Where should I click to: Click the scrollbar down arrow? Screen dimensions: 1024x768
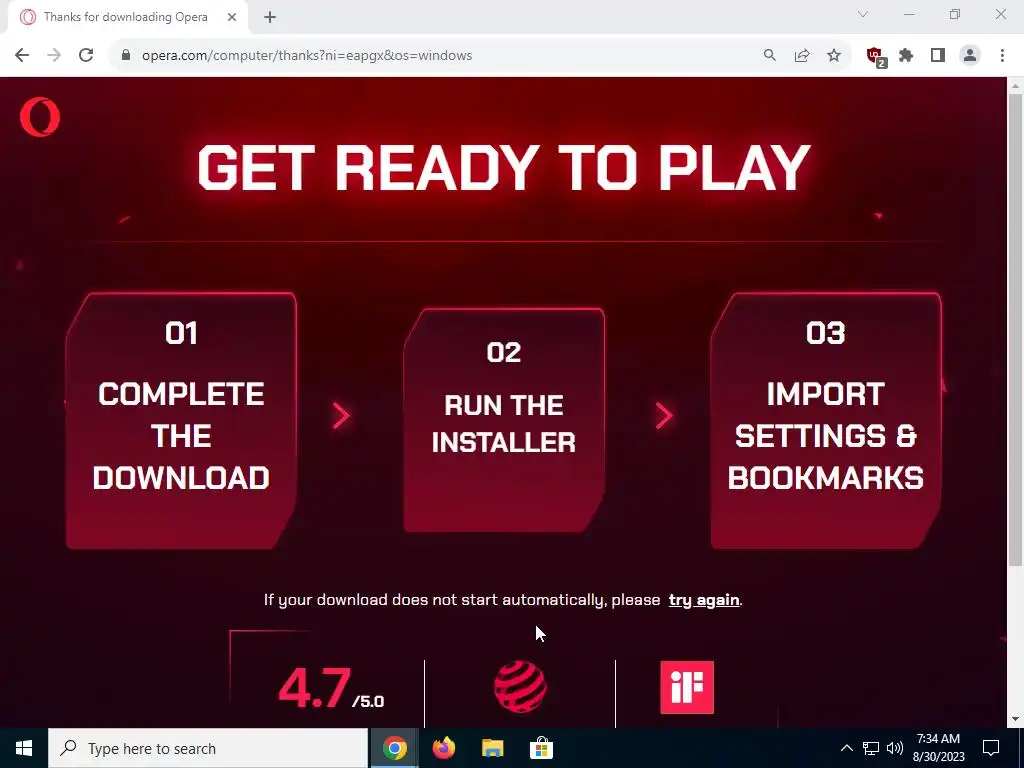(1015, 719)
